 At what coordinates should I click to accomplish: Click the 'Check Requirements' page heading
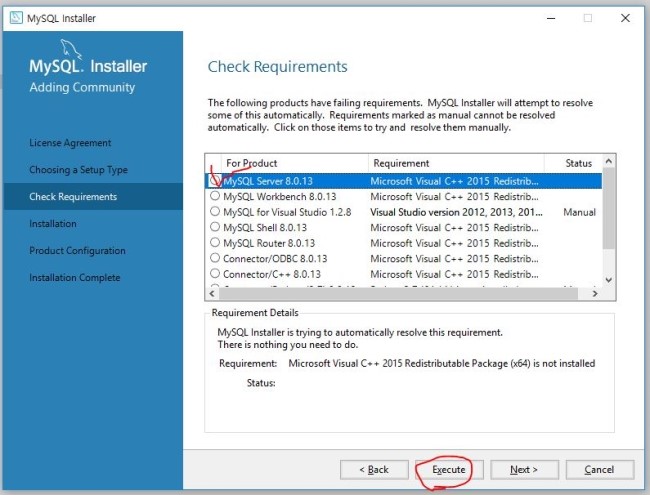point(277,67)
